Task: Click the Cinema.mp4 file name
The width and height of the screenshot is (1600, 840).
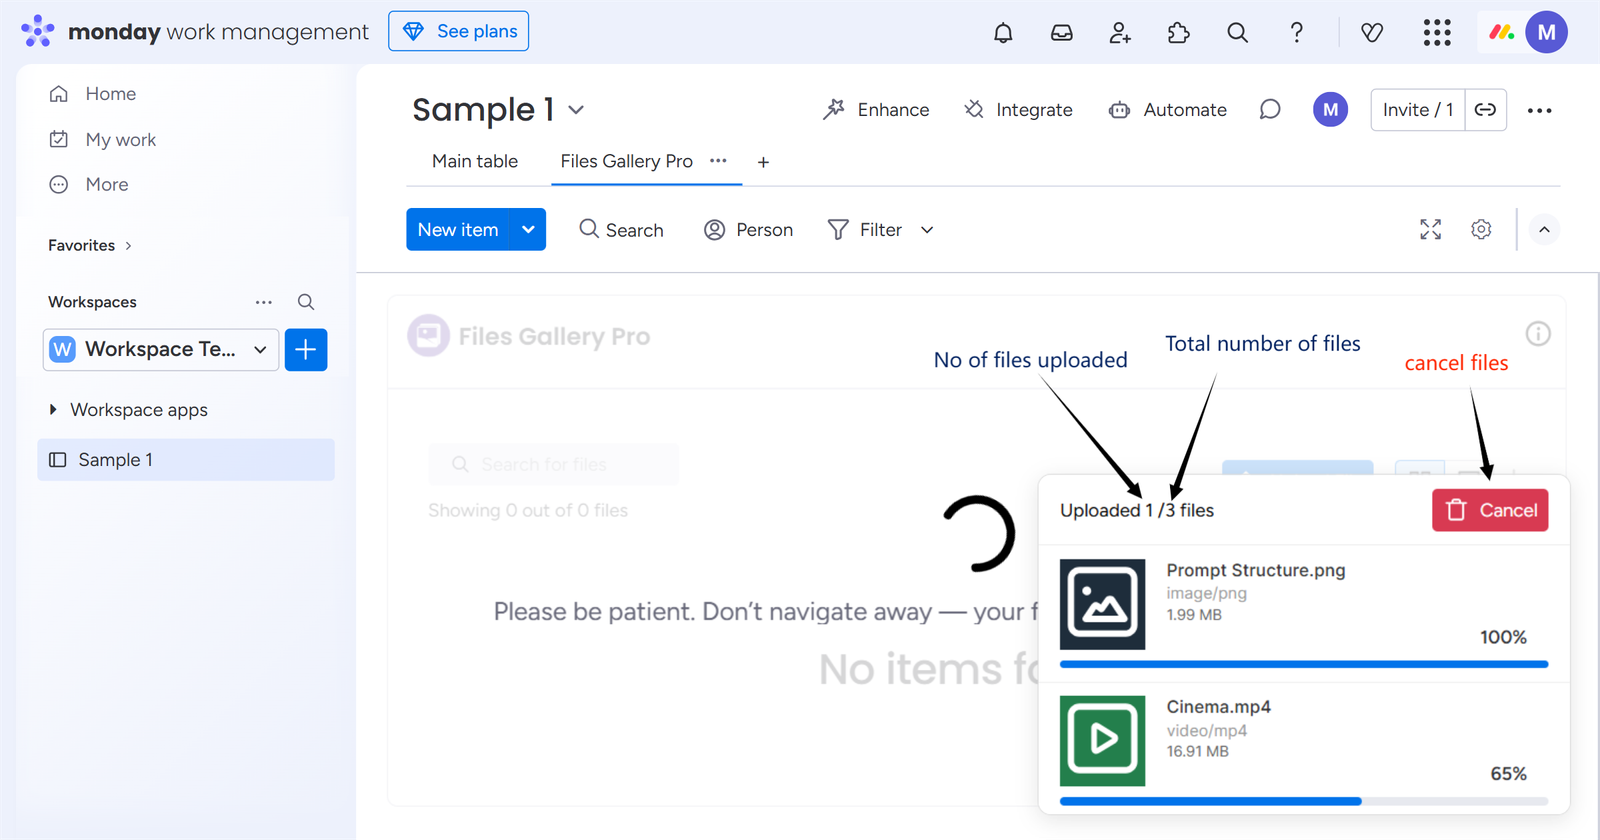Action: [1219, 707]
